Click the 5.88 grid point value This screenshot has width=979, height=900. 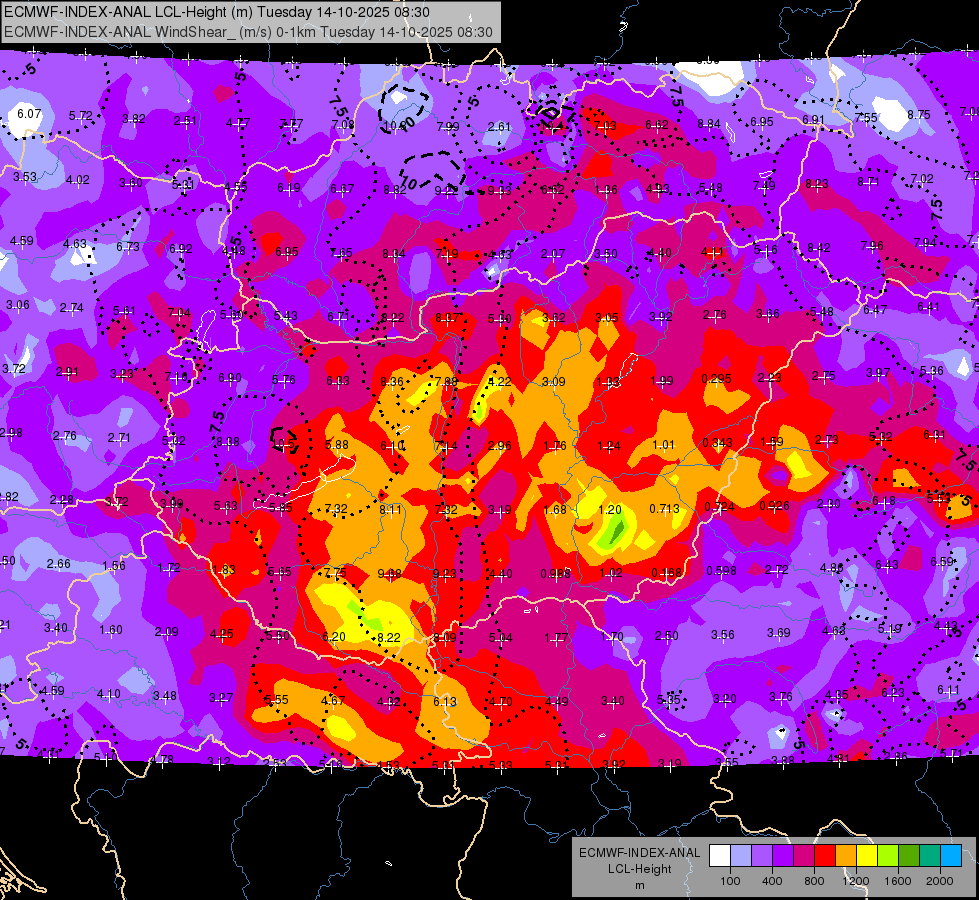click(x=337, y=445)
